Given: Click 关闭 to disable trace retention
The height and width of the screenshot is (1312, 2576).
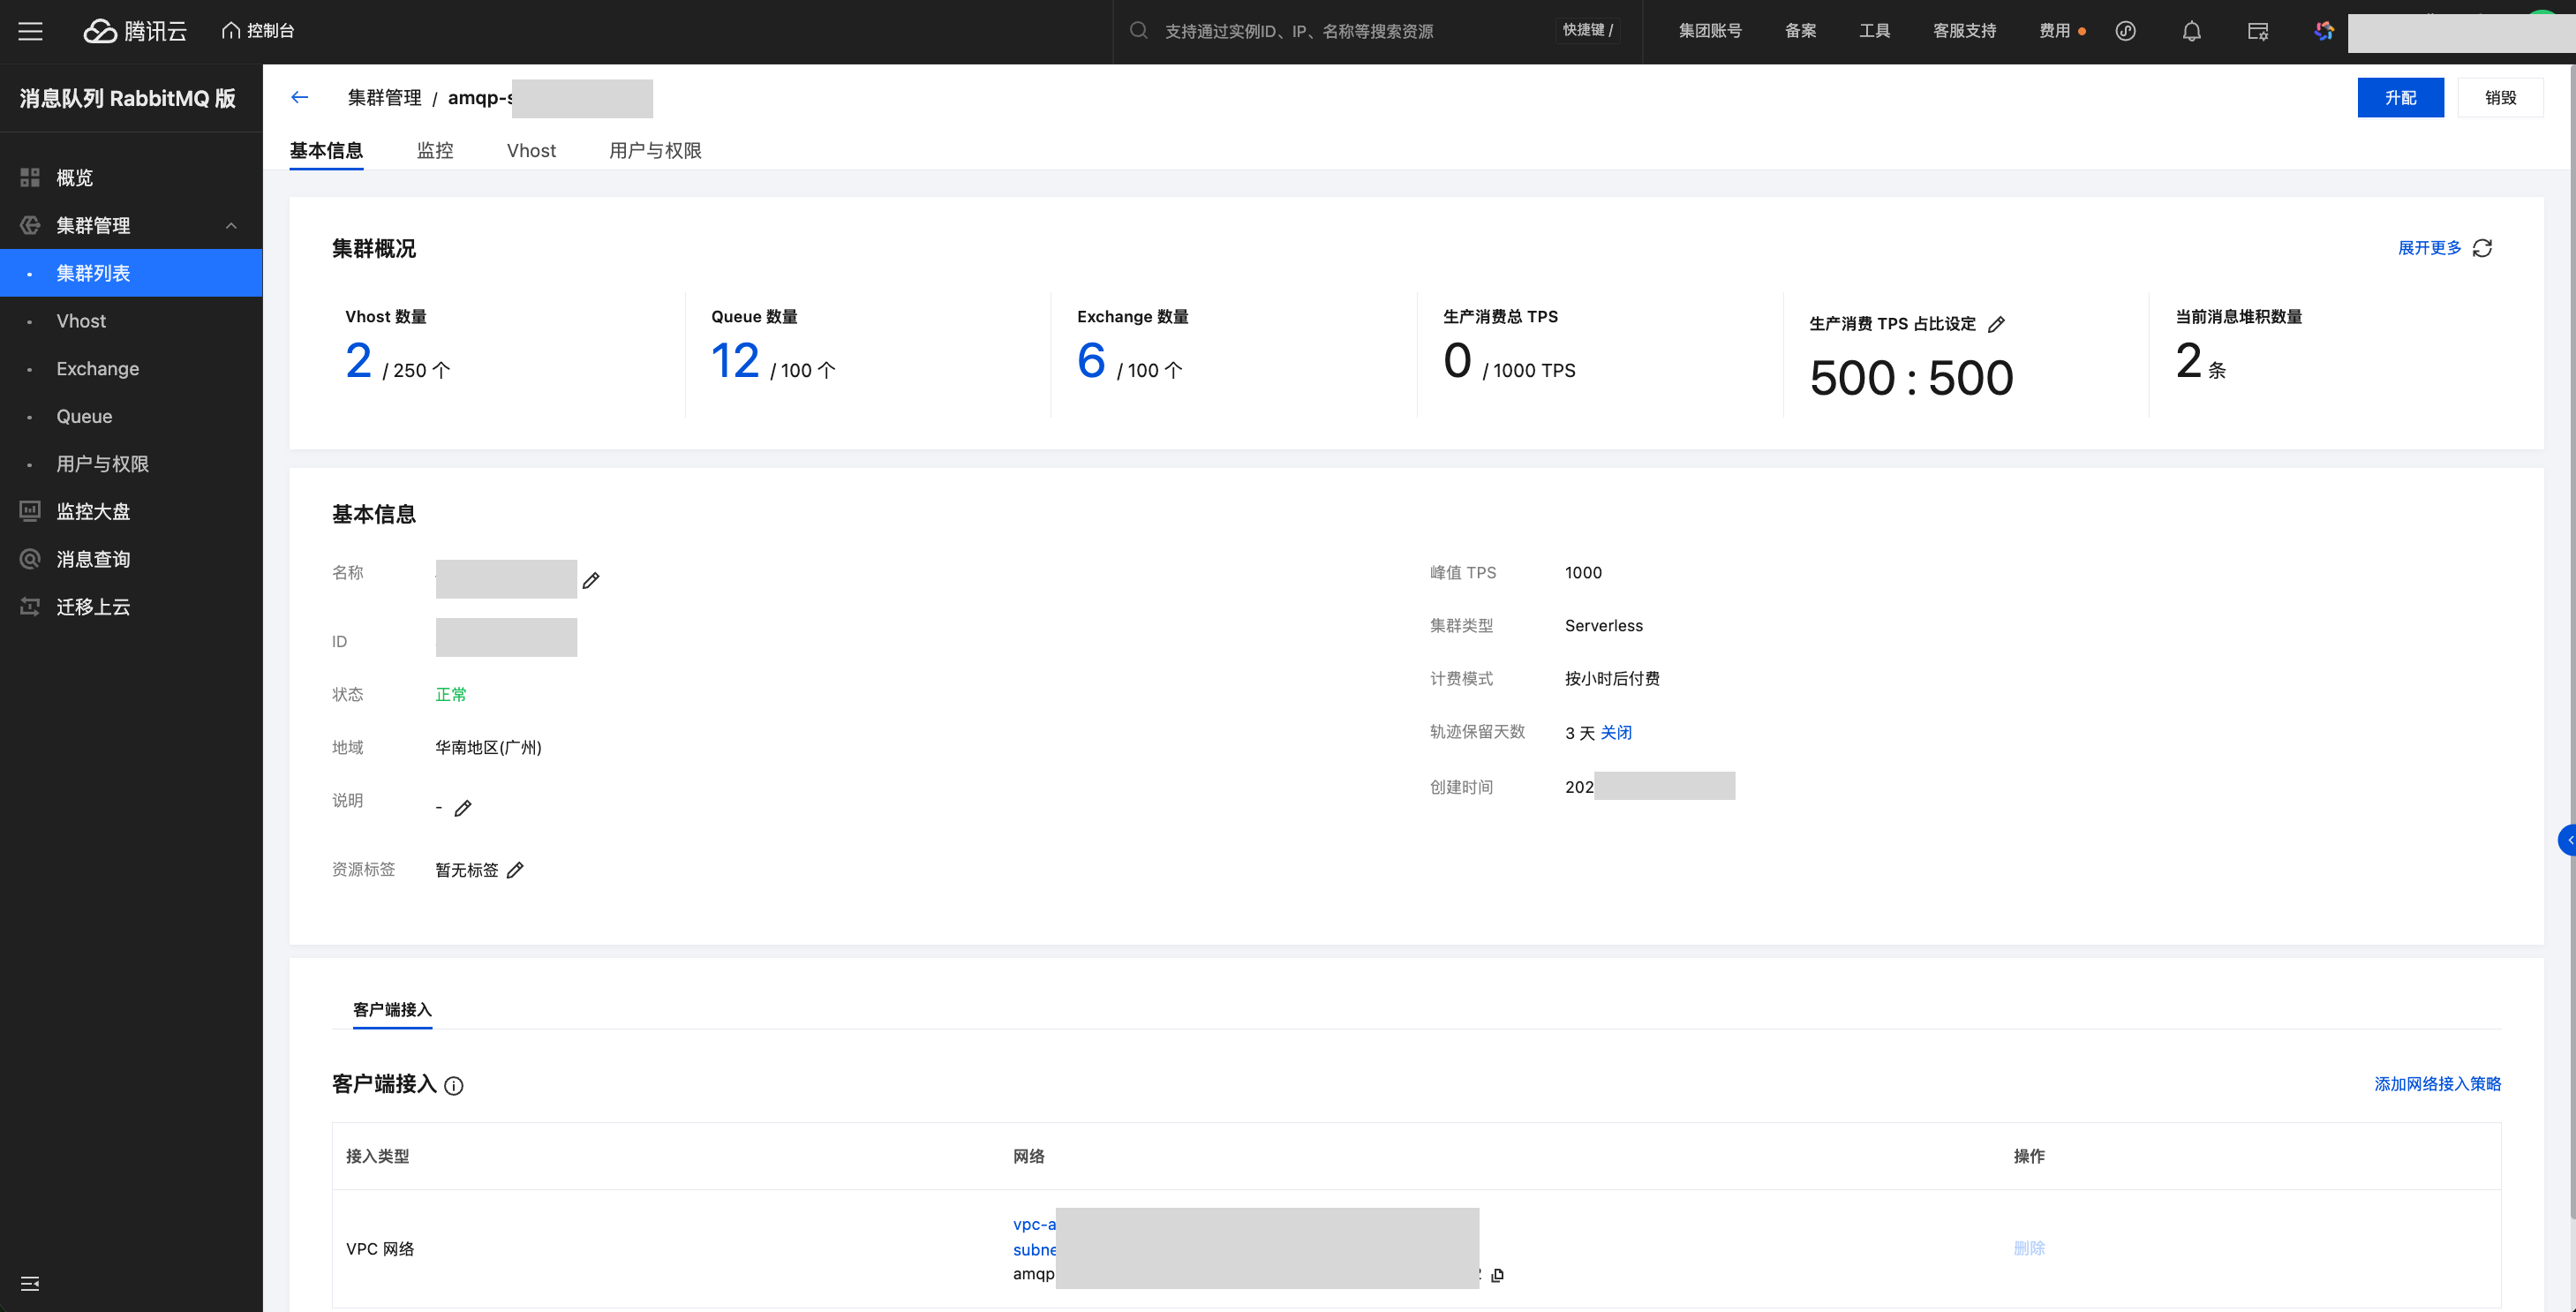Looking at the screenshot, I should 1616,732.
